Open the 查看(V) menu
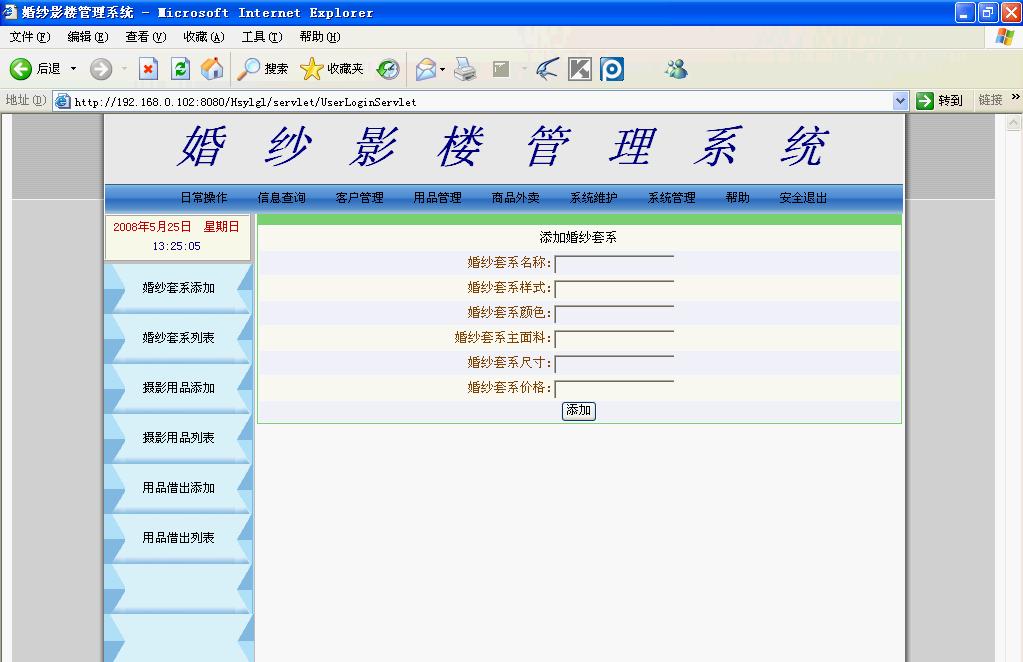The image size is (1023, 662). tap(145, 37)
